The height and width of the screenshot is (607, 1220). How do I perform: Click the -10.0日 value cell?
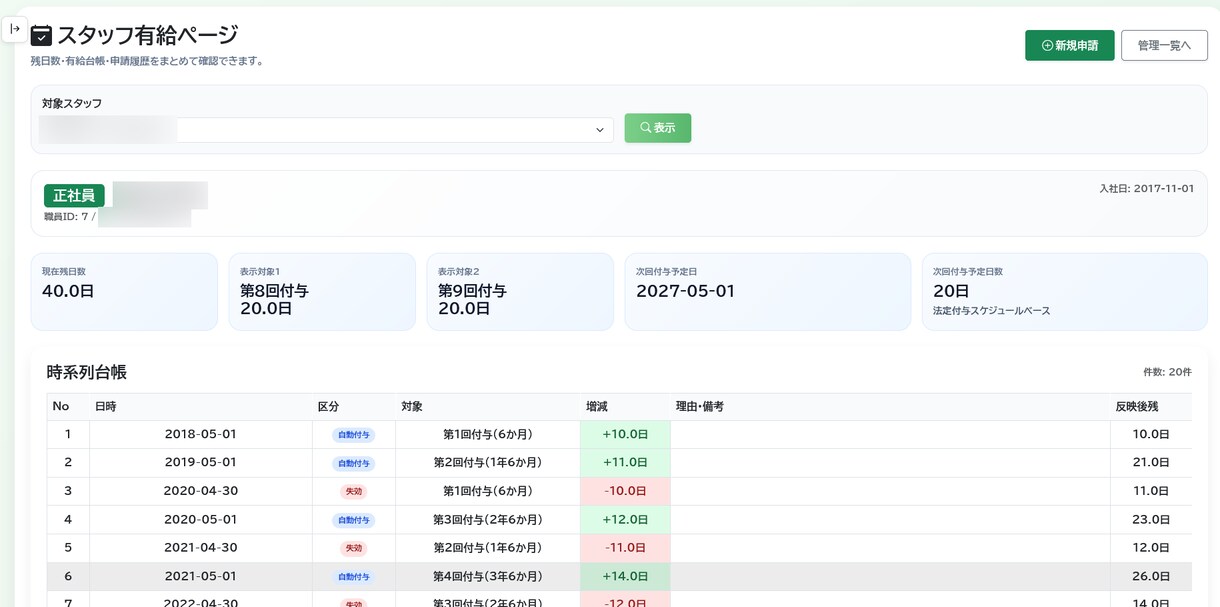pos(625,491)
